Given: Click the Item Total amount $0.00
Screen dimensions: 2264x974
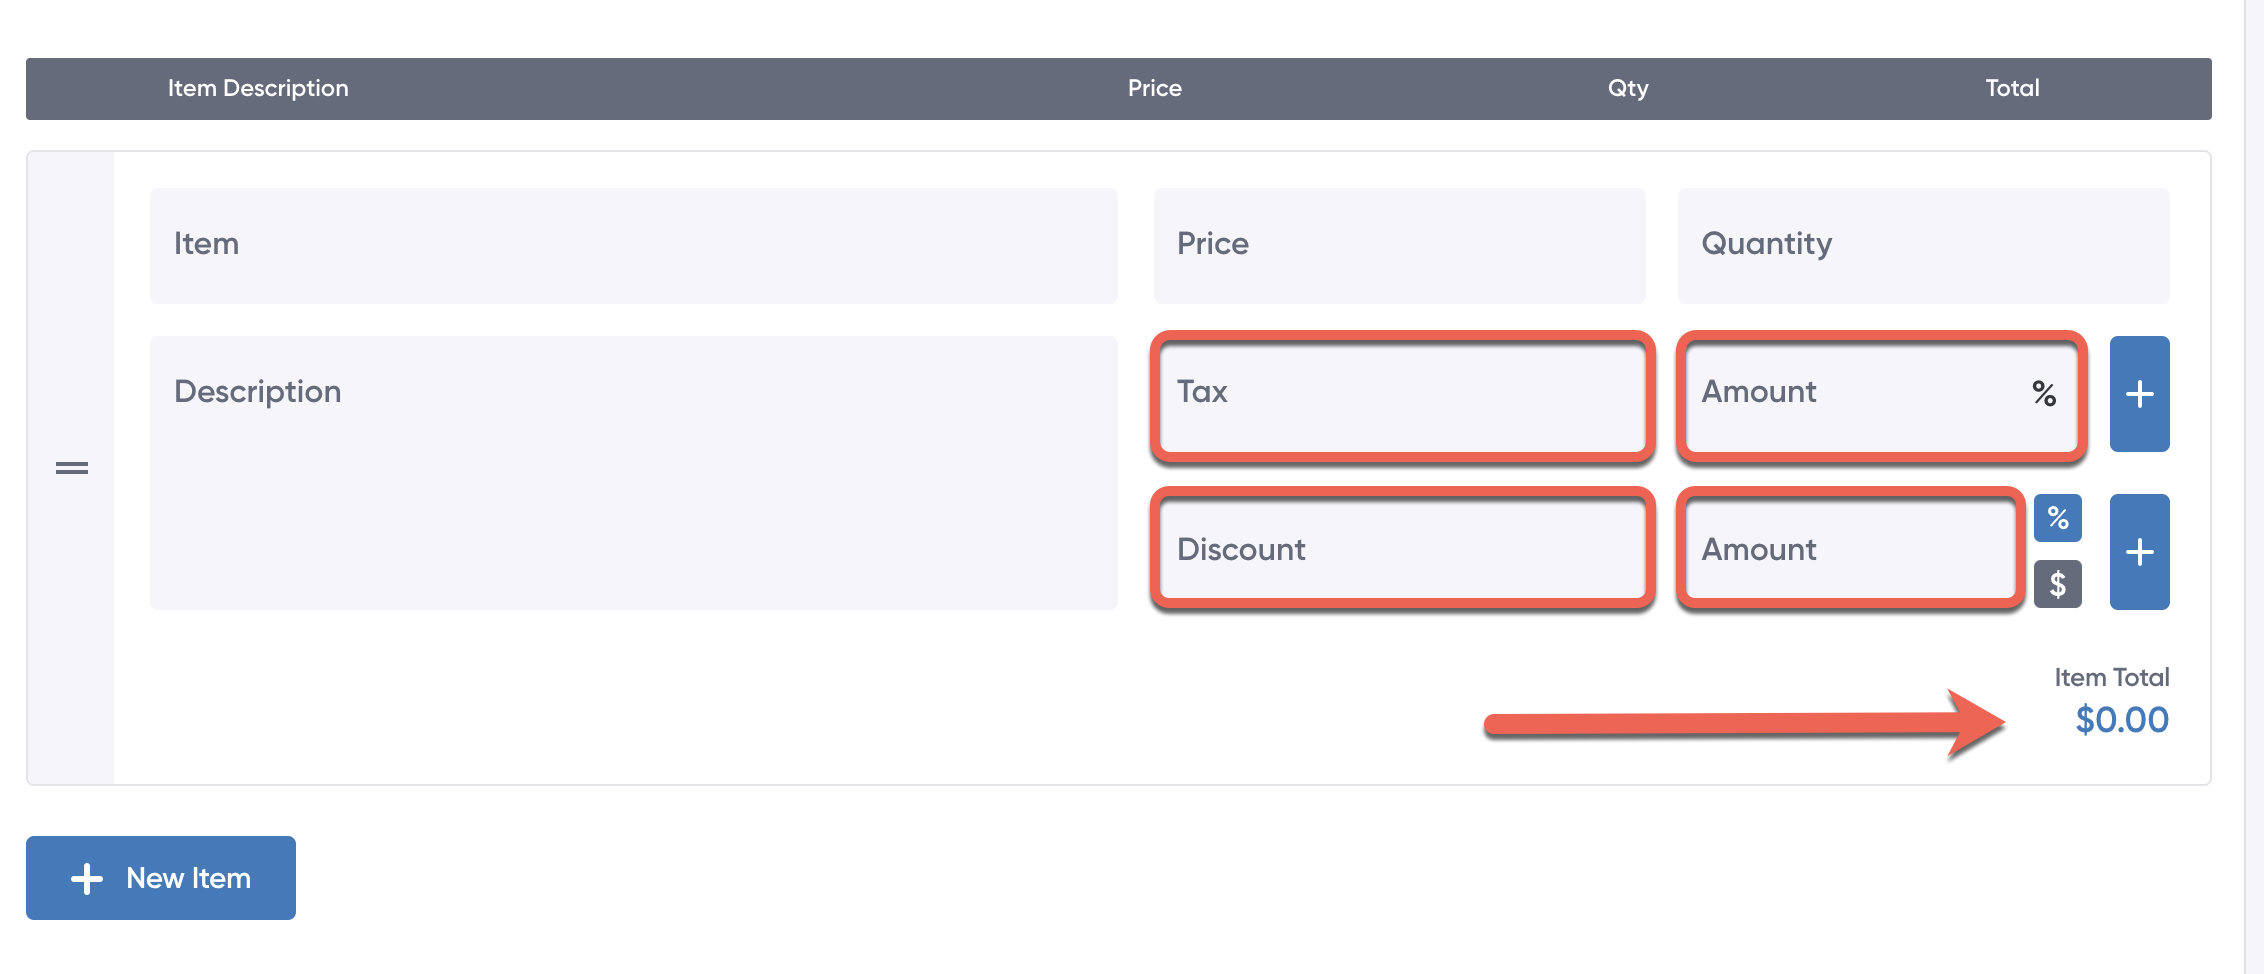Looking at the screenshot, I should (x=2122, y=719).
